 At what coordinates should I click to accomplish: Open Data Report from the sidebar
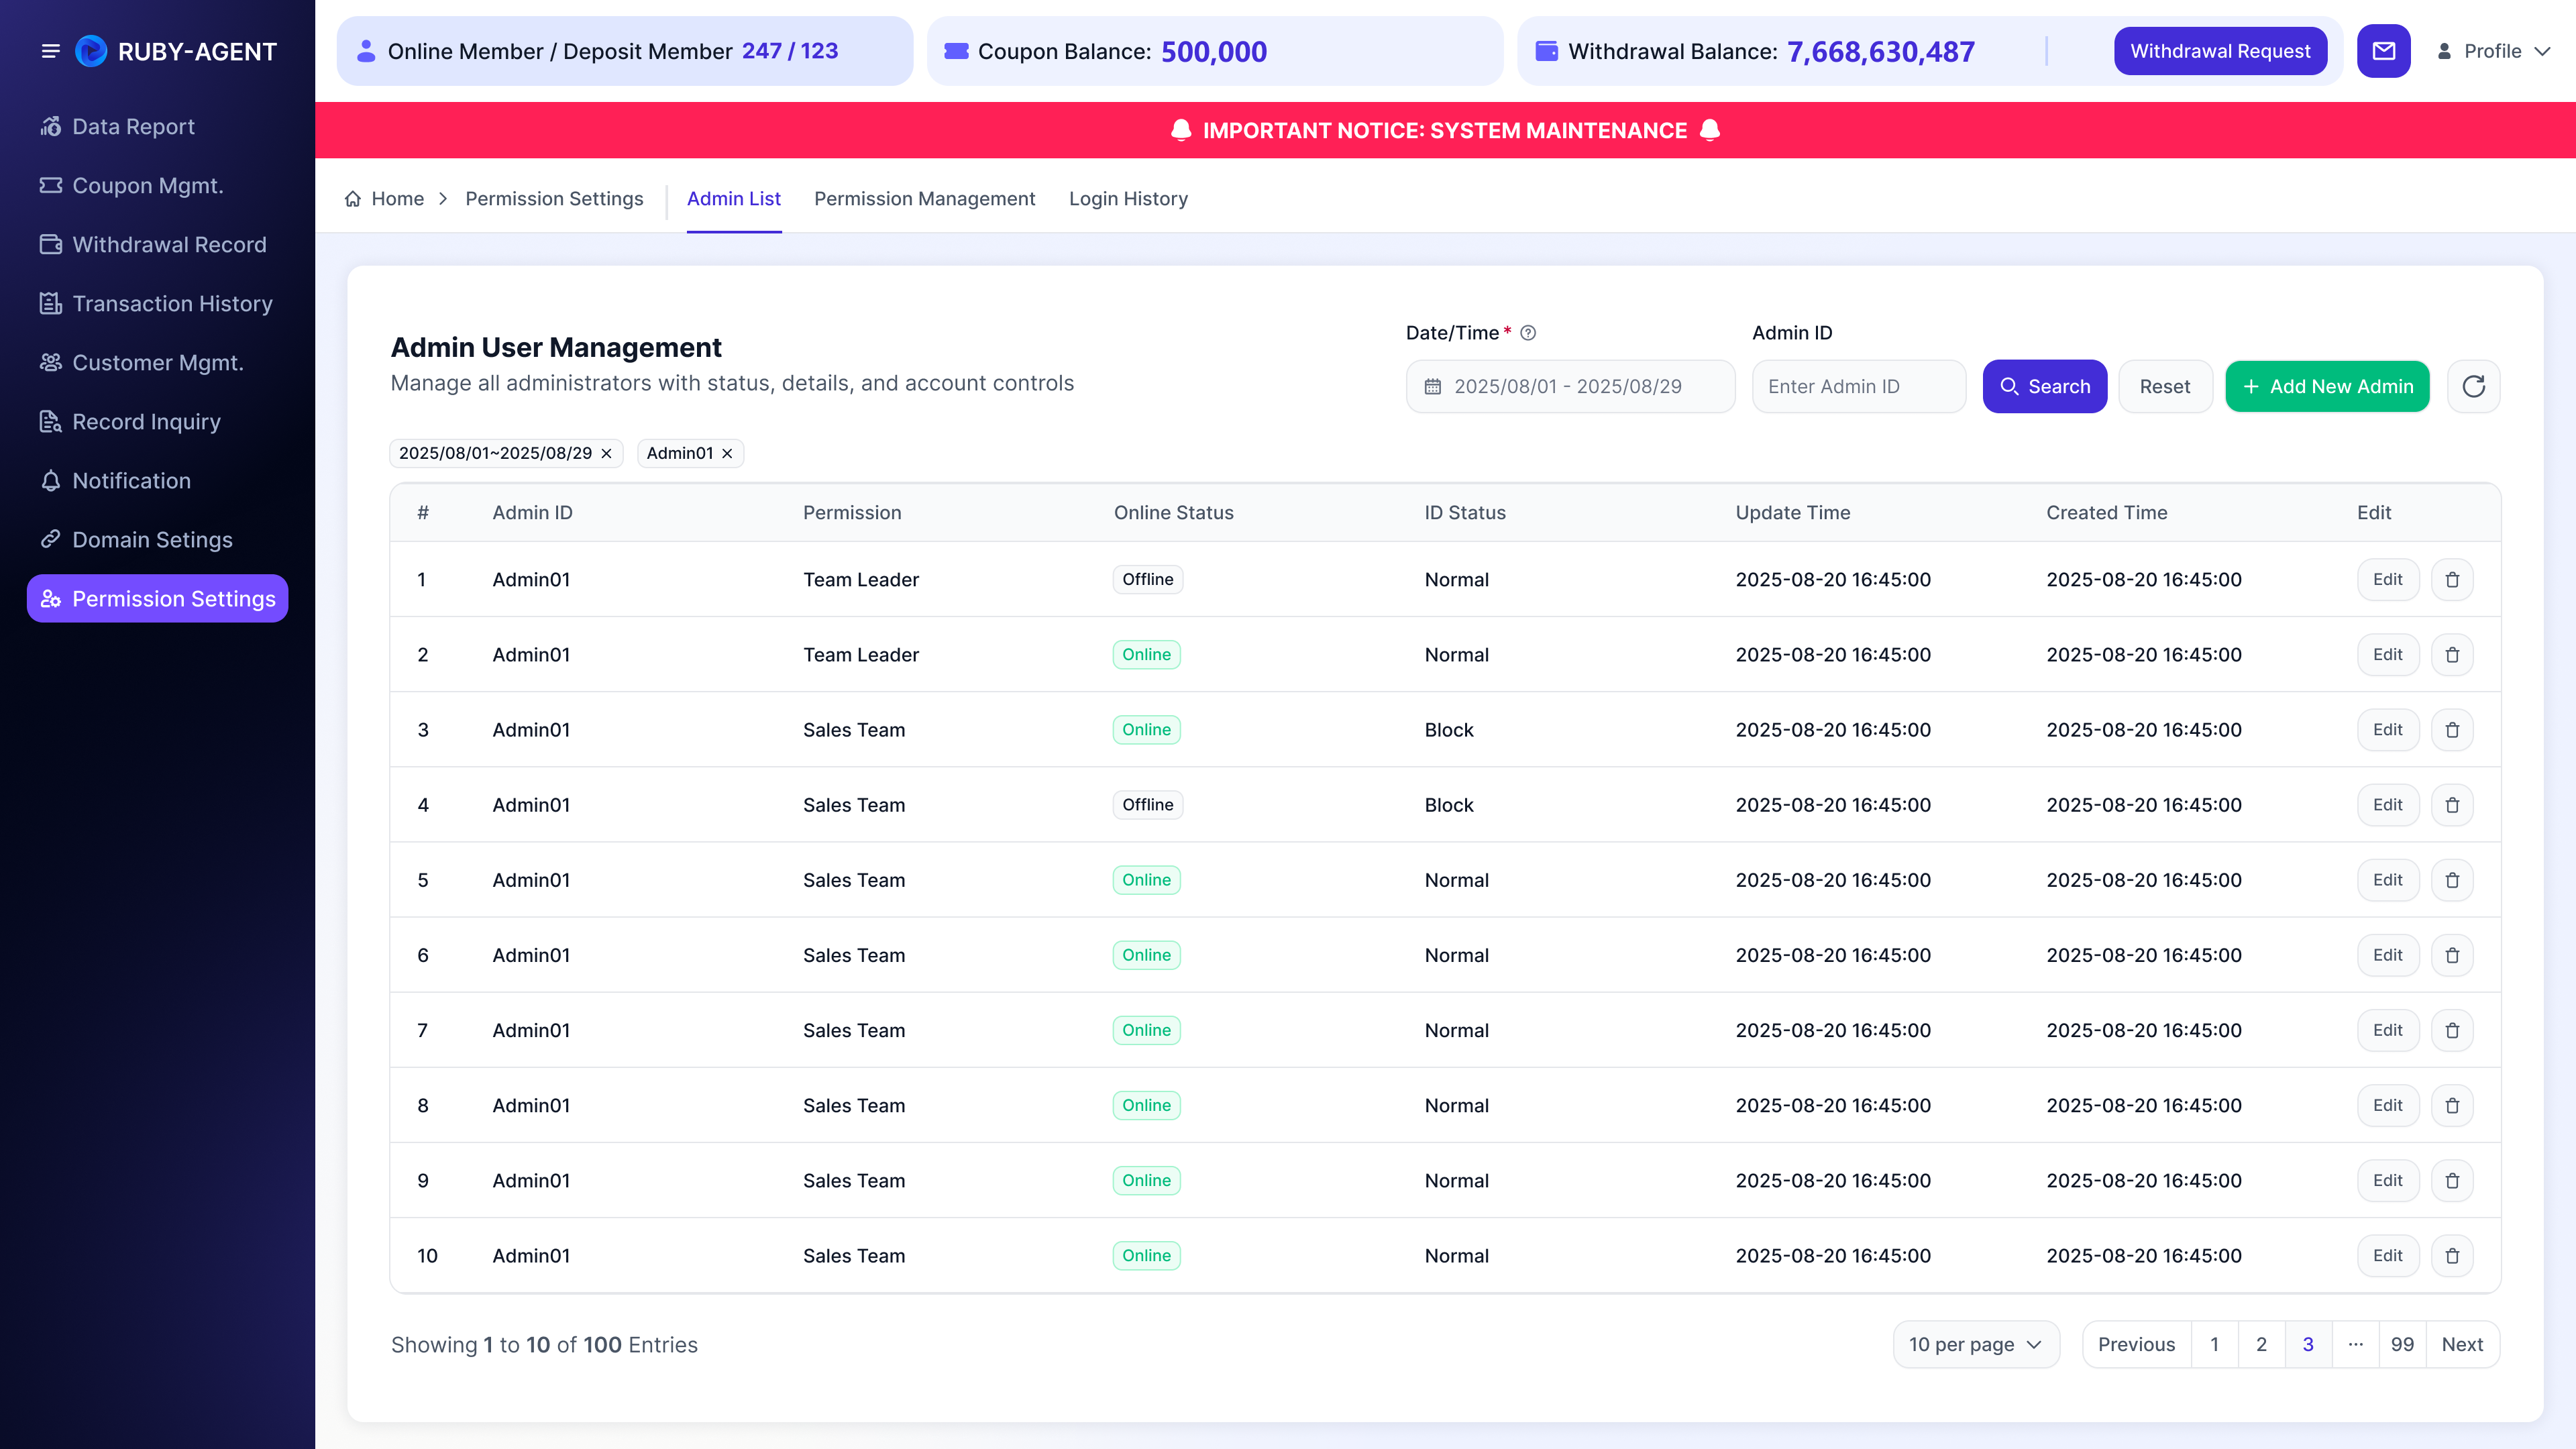133,127
